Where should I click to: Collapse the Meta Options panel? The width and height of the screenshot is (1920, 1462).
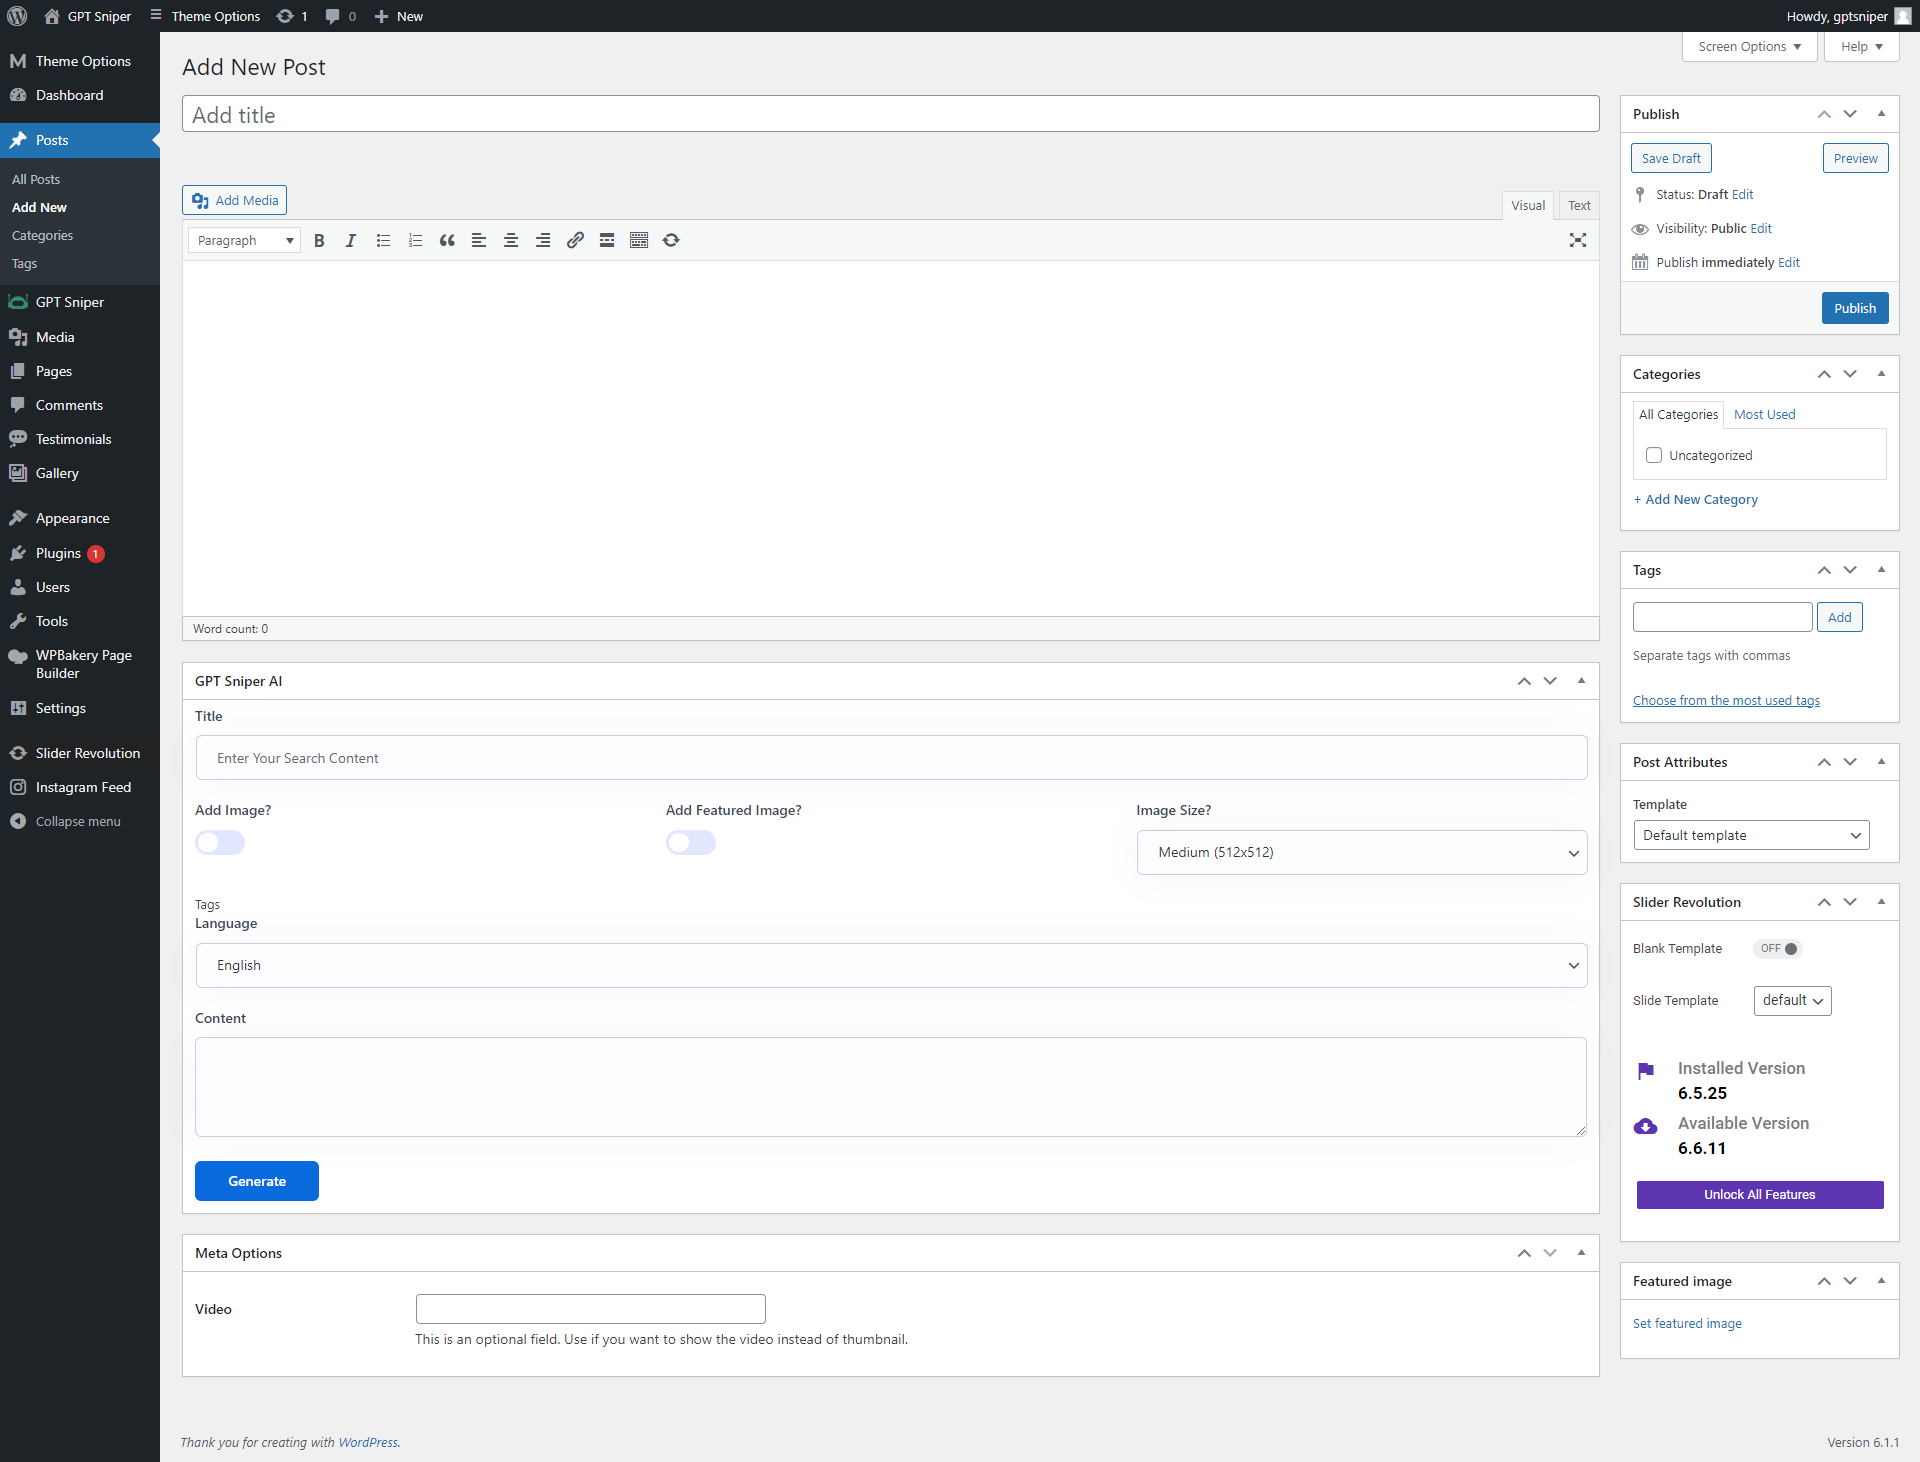pos(1581,1253)
